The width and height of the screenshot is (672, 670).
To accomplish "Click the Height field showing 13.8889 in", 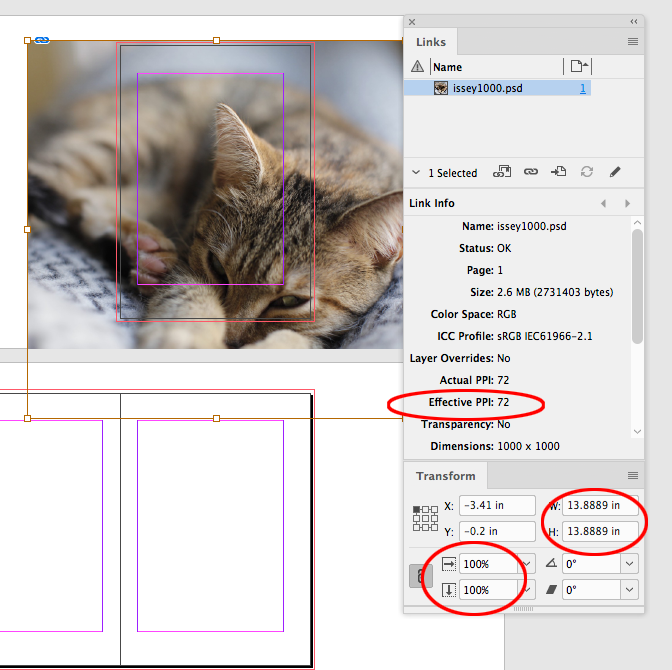I will [x=600, y=531].
